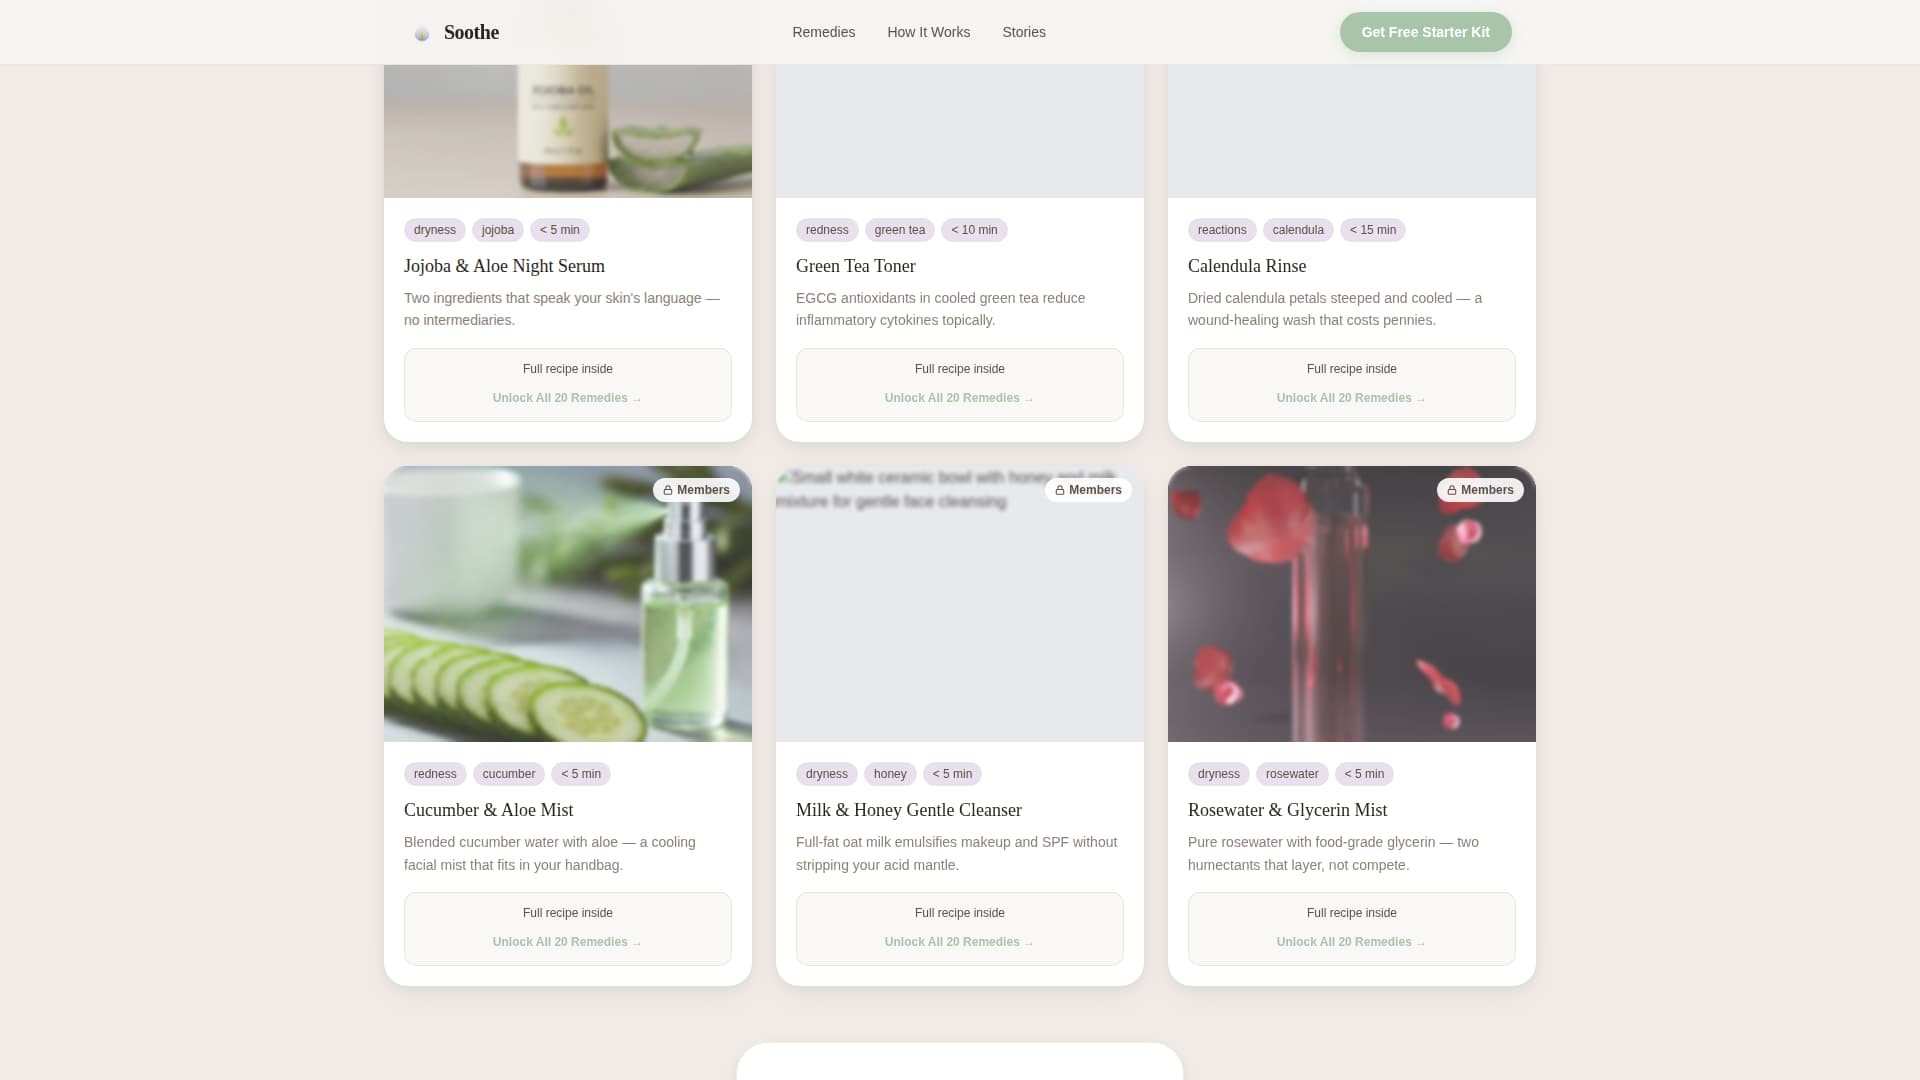The image size is (1920, 1080).
Task: Click the Soothe logo icon
Action: pyautogui.click(x=422, y=33)
